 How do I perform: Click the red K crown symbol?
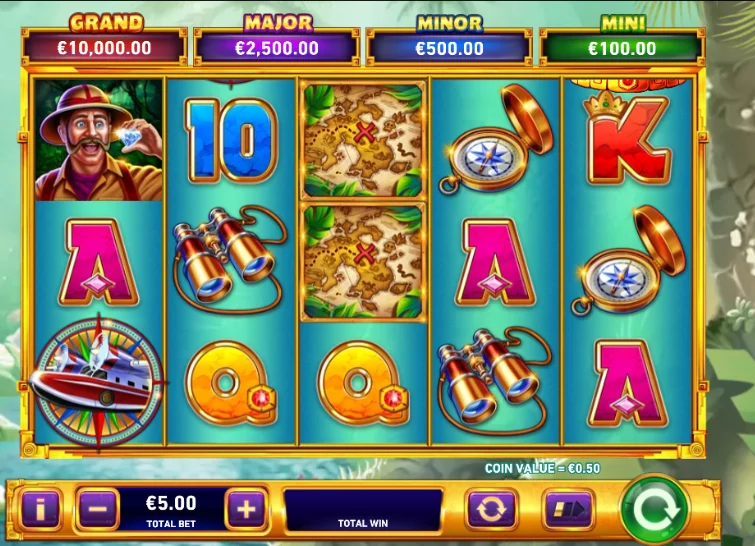(x=627, y=138)
